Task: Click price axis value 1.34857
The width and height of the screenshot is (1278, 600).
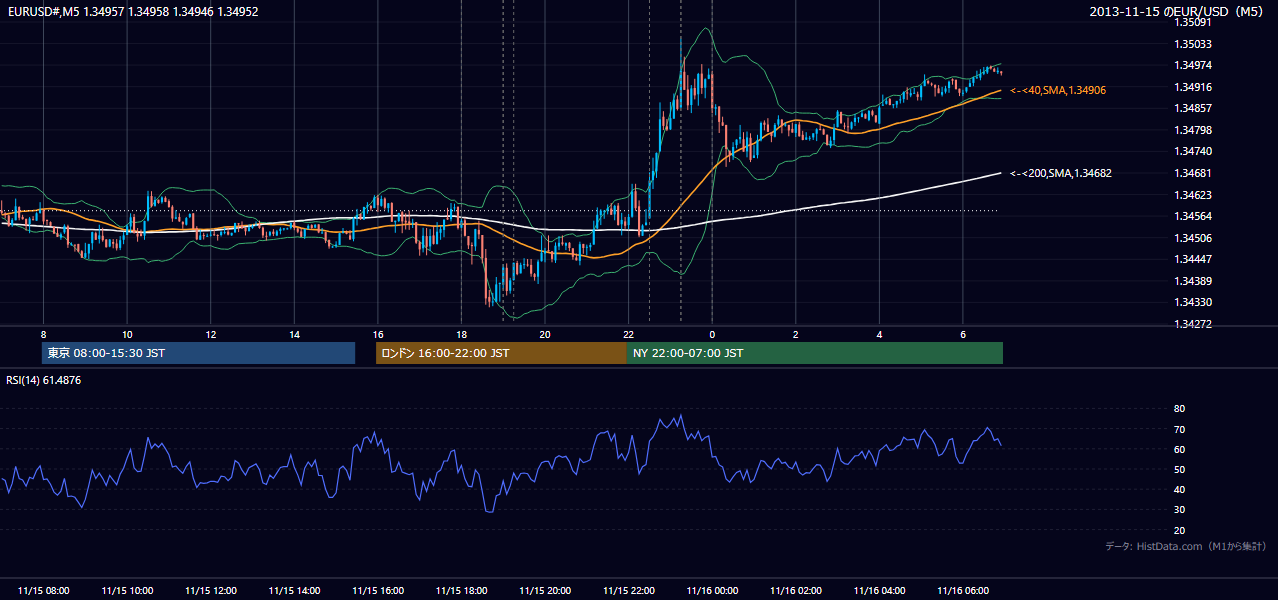Action: click(x=1192, y=108)
